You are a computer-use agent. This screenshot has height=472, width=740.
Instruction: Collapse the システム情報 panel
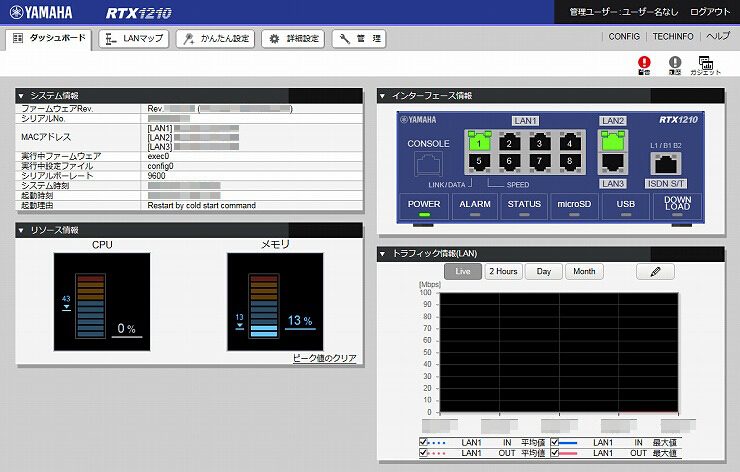21,96
